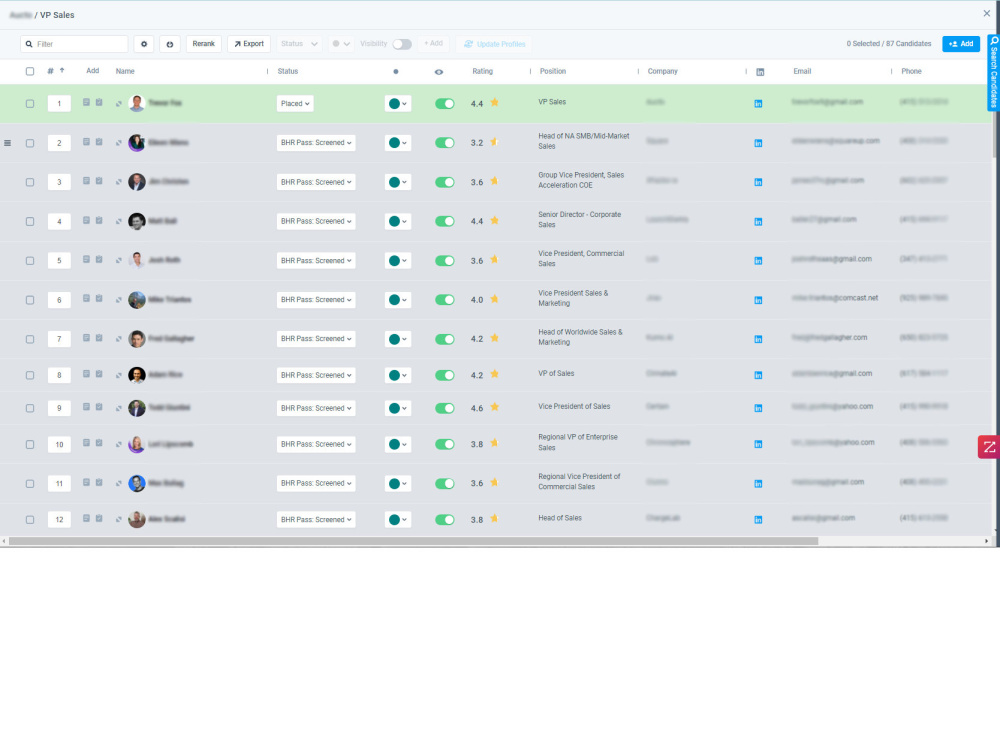Open notes icon for candidate row 6
Screen dimensions: 1000x750
86,298
